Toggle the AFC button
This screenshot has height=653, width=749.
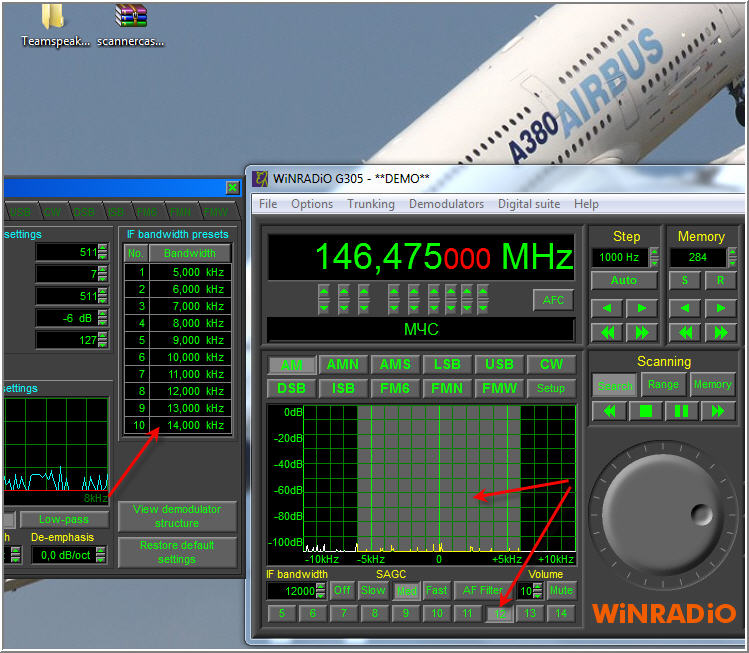coord(553,300)
